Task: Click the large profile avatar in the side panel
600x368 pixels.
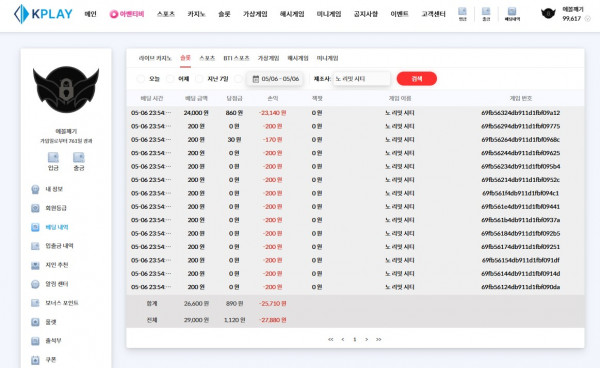Action: coord(66,89)
